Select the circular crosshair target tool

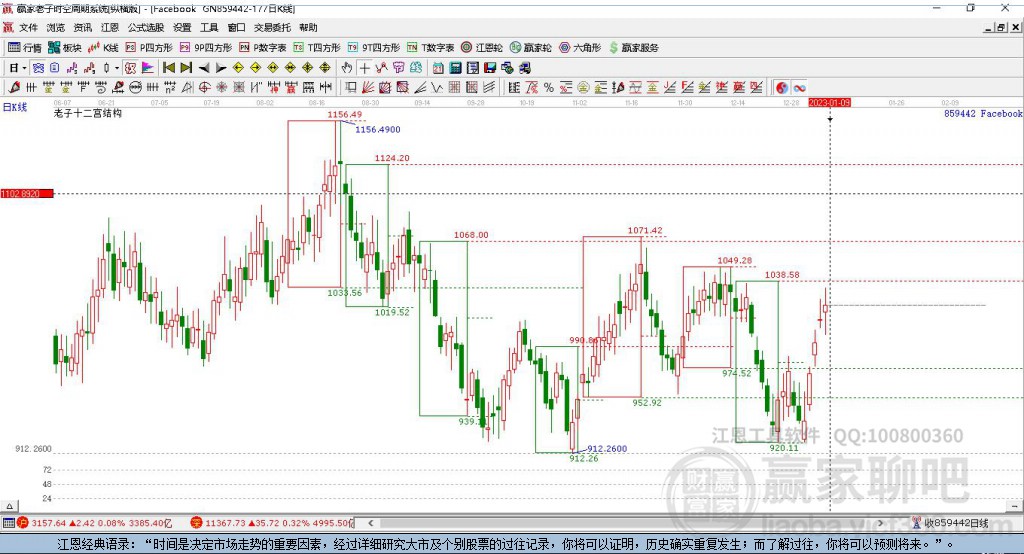(x=204, y=88)
